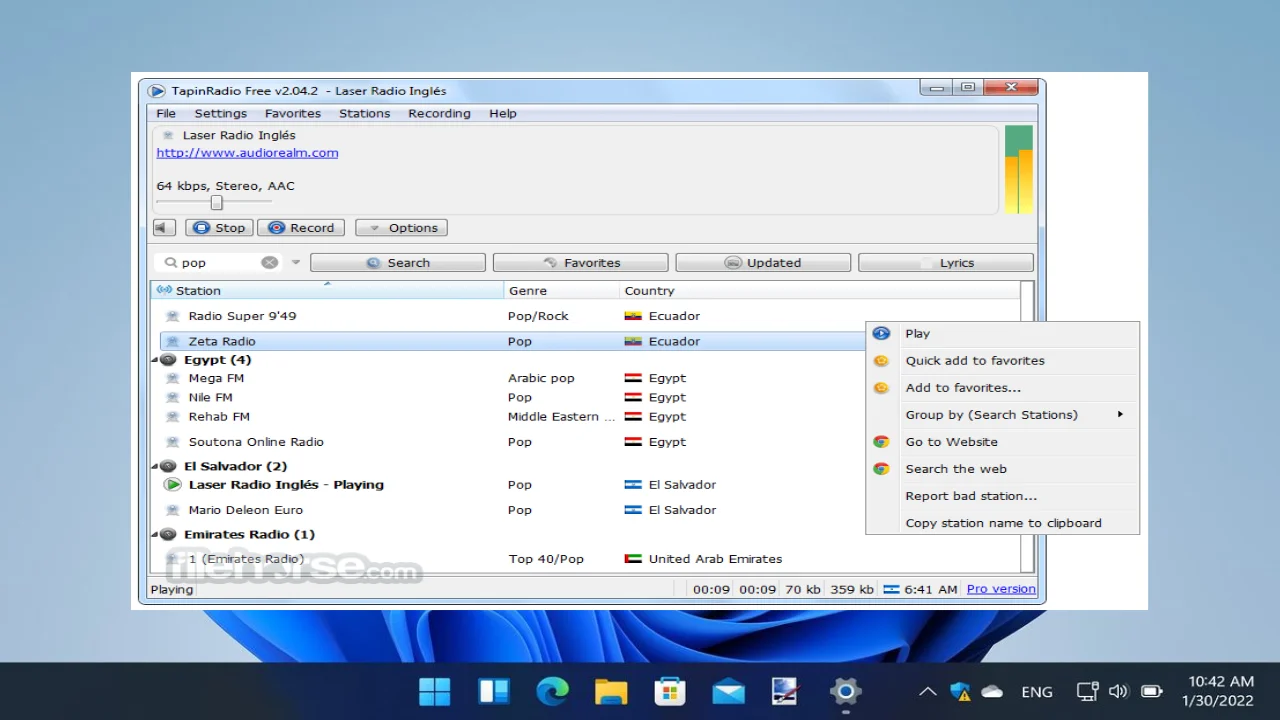
Task: Start recording with the Record button
Action: [301, 228]
